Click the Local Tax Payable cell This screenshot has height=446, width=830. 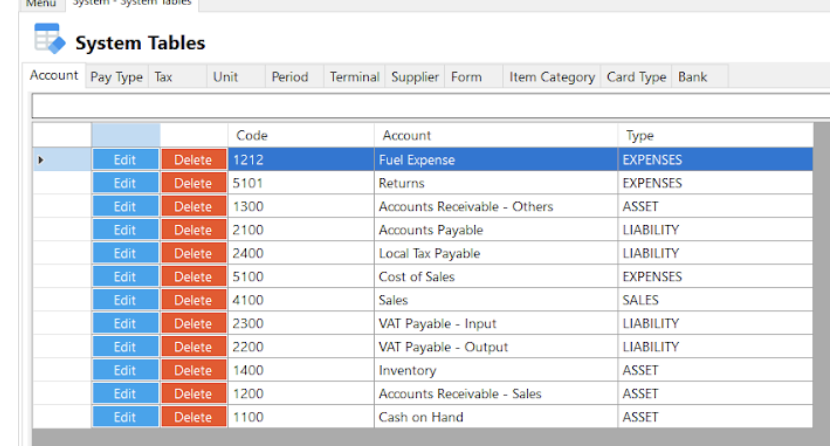496,253
